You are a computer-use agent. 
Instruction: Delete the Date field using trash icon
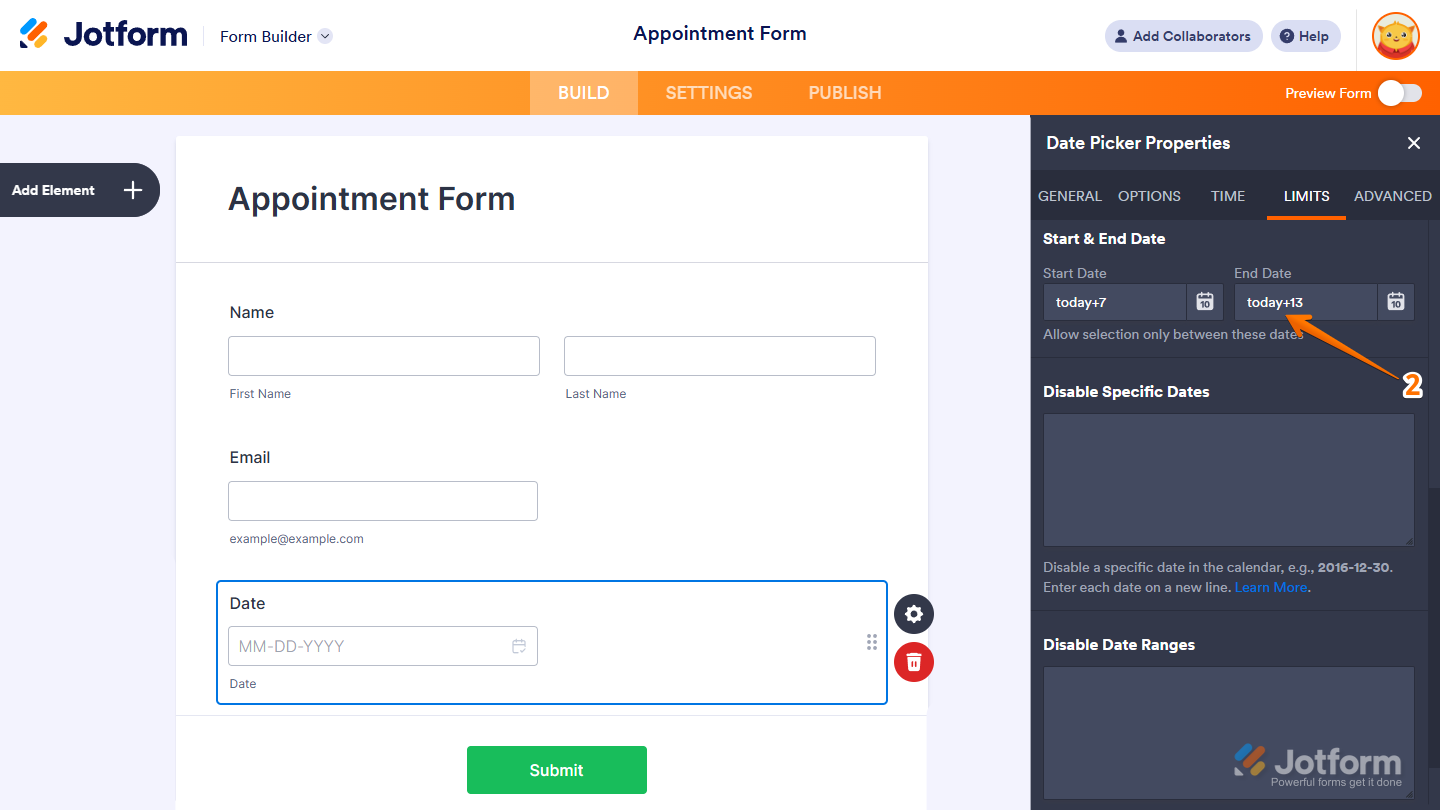[x=913, y=662]
